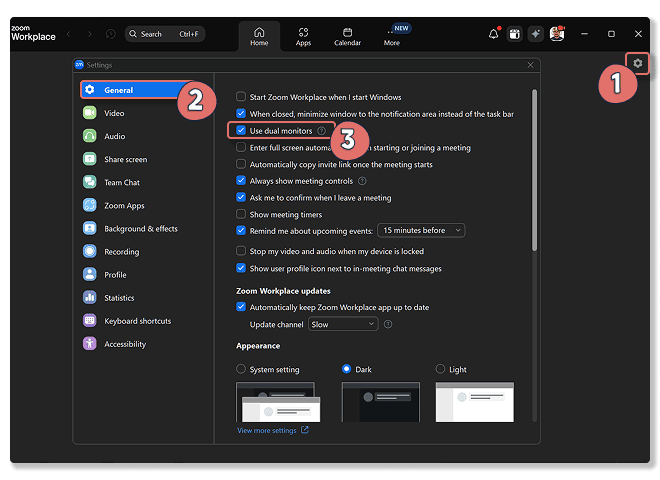The image size is (660, 480).
Task: Click the external link icon beside View more settings
Action: point(305,430)
